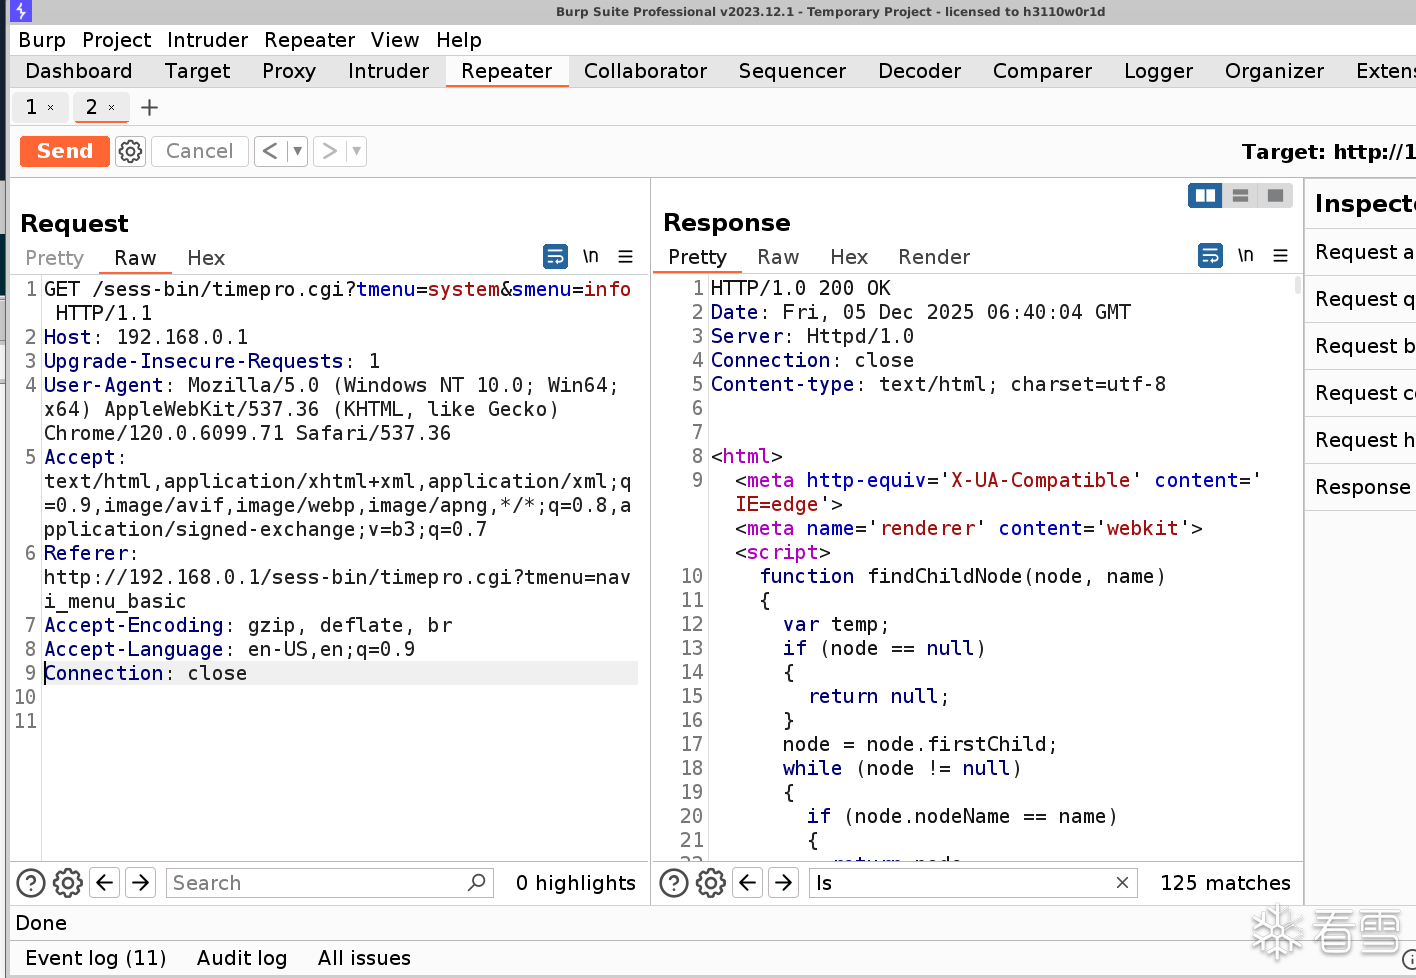Screen dimensions: 1416x978
Task: Open the Event log (11)
Action: pos(96,958)
